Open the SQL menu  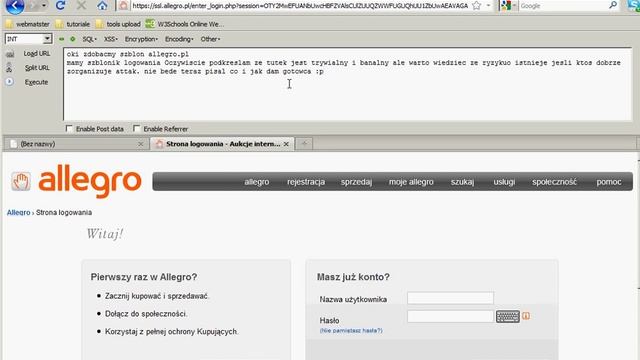coord(89,39)
